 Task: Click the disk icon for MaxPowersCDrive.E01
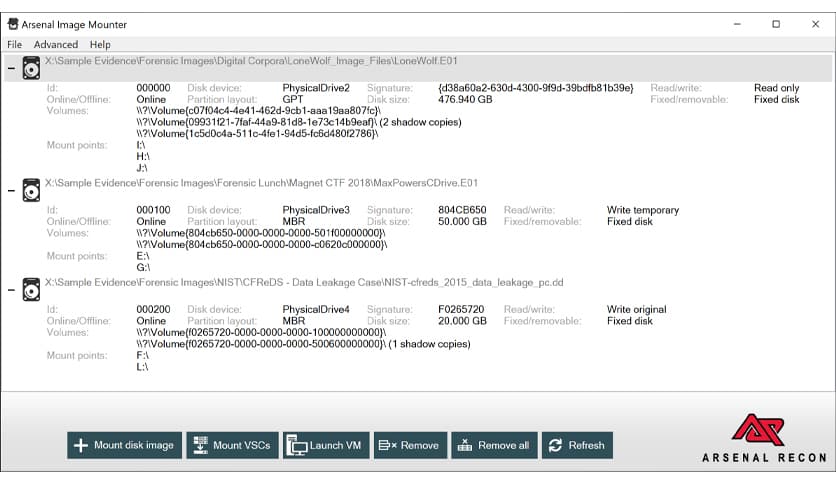tap(31, 190)
